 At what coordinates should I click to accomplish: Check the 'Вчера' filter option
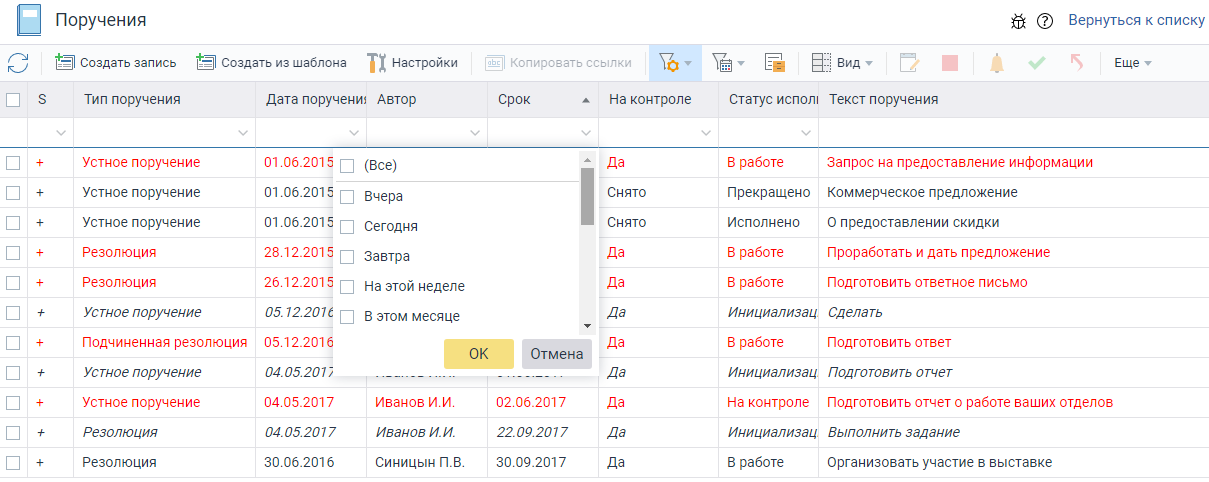tap(347, 197)
